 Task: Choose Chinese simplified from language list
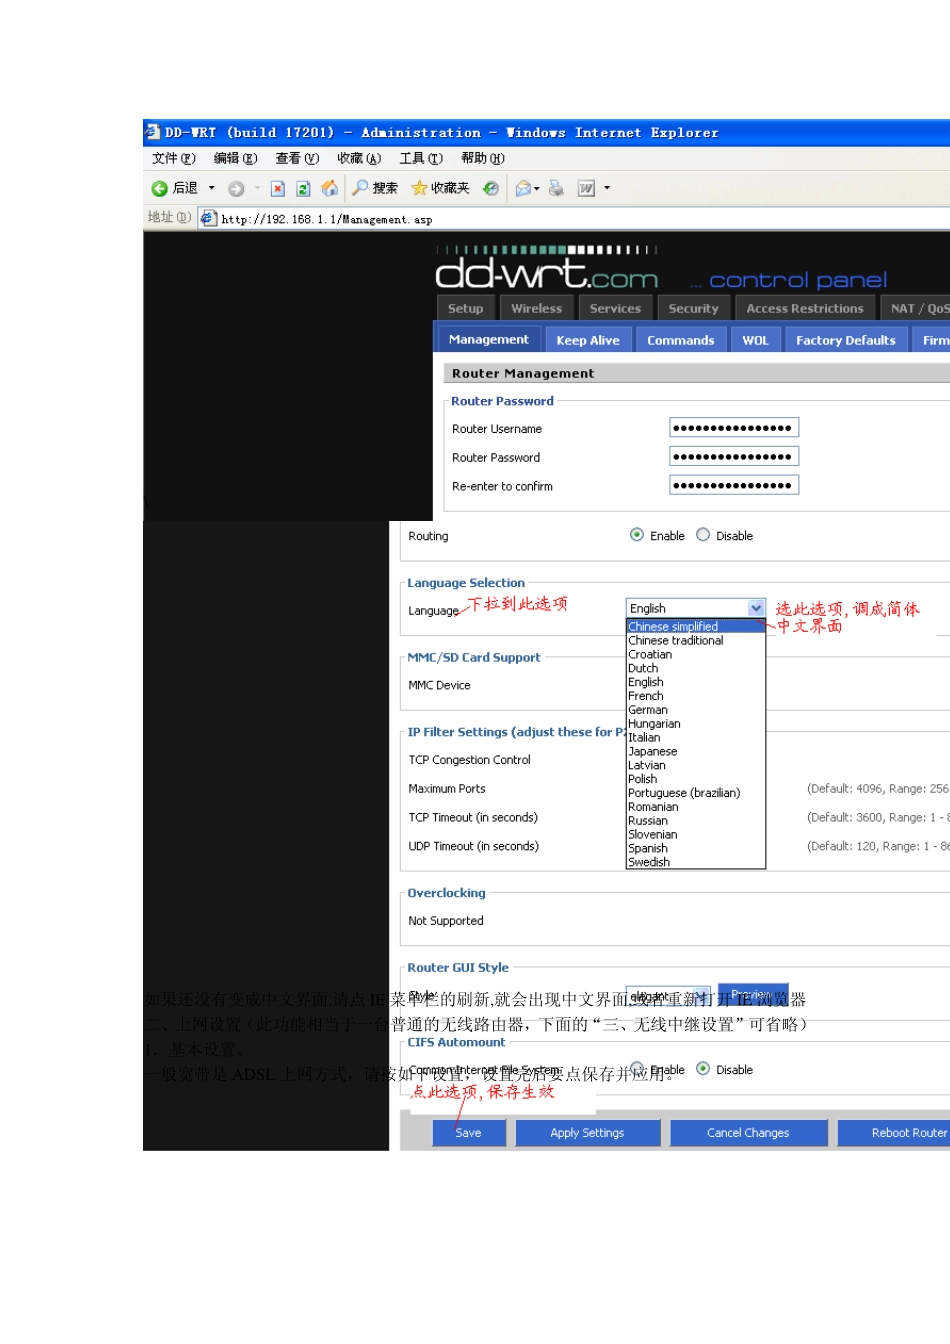point(673,626)
